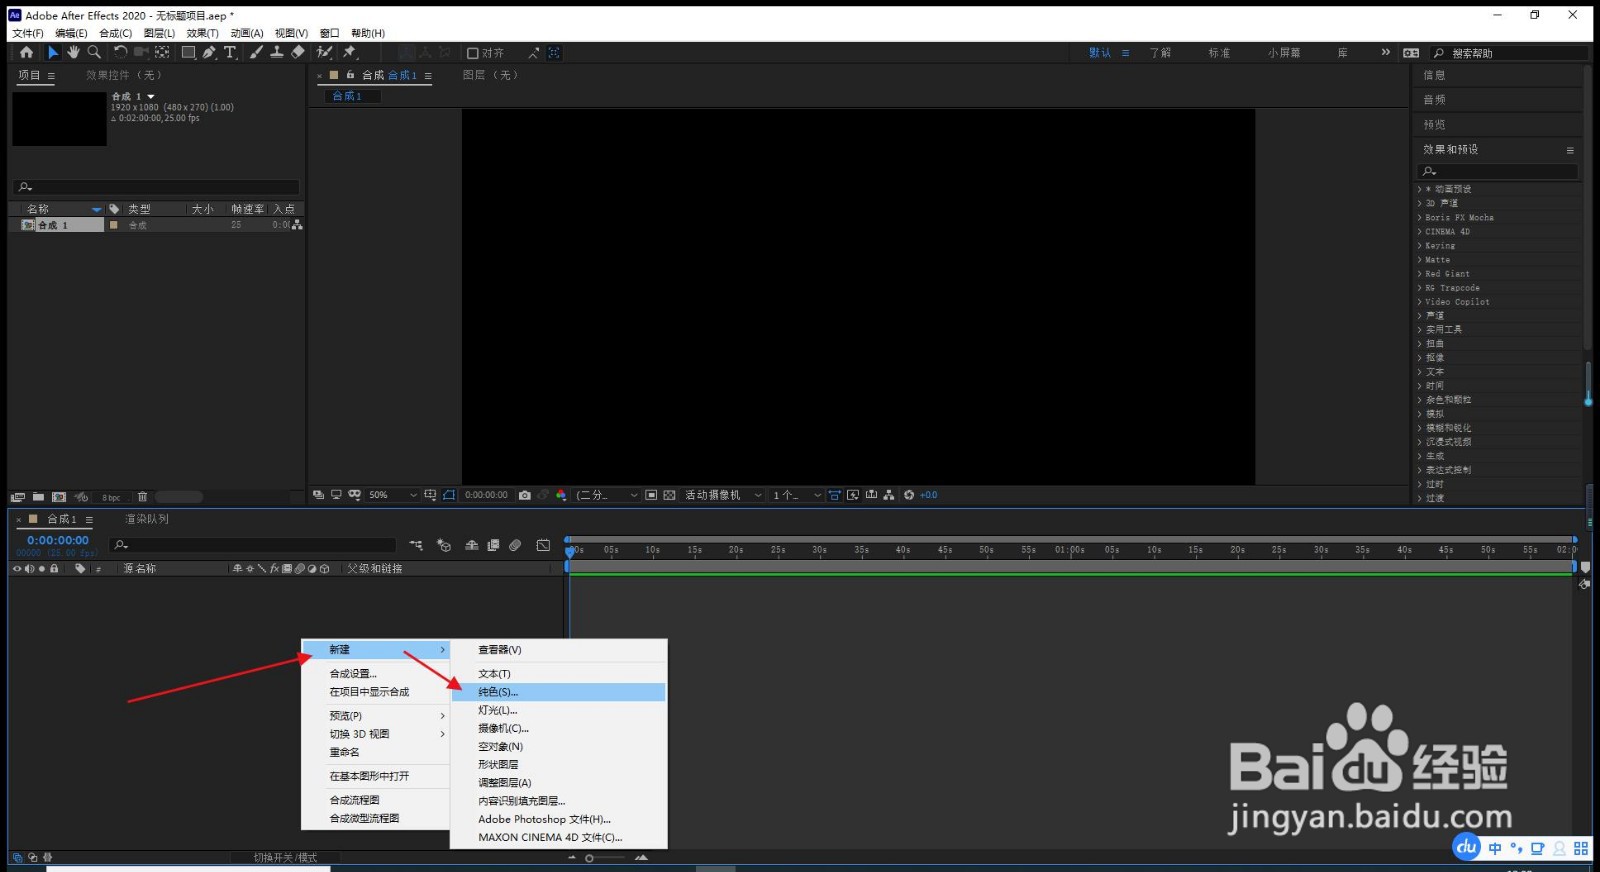Toggle hide shy layers switch in timeline
The image size is (1600, 872).
click(471, 545)
